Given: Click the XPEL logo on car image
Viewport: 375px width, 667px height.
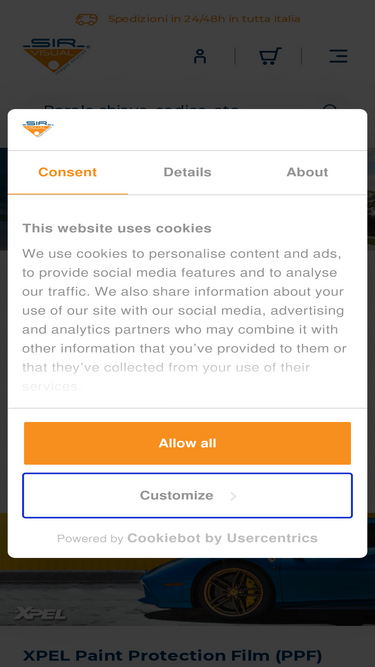Looking at the screenshot, I should 39,613.
